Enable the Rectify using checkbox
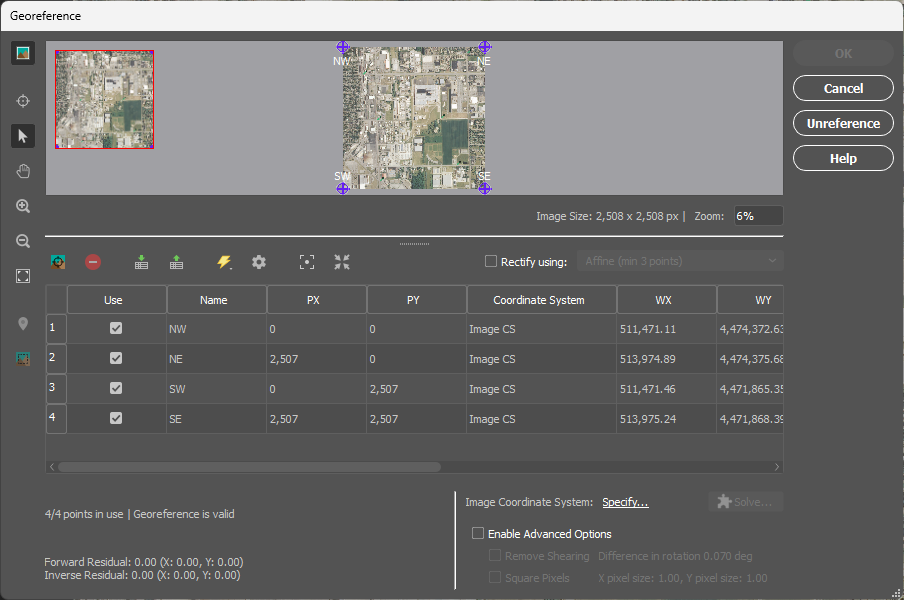 489,260
